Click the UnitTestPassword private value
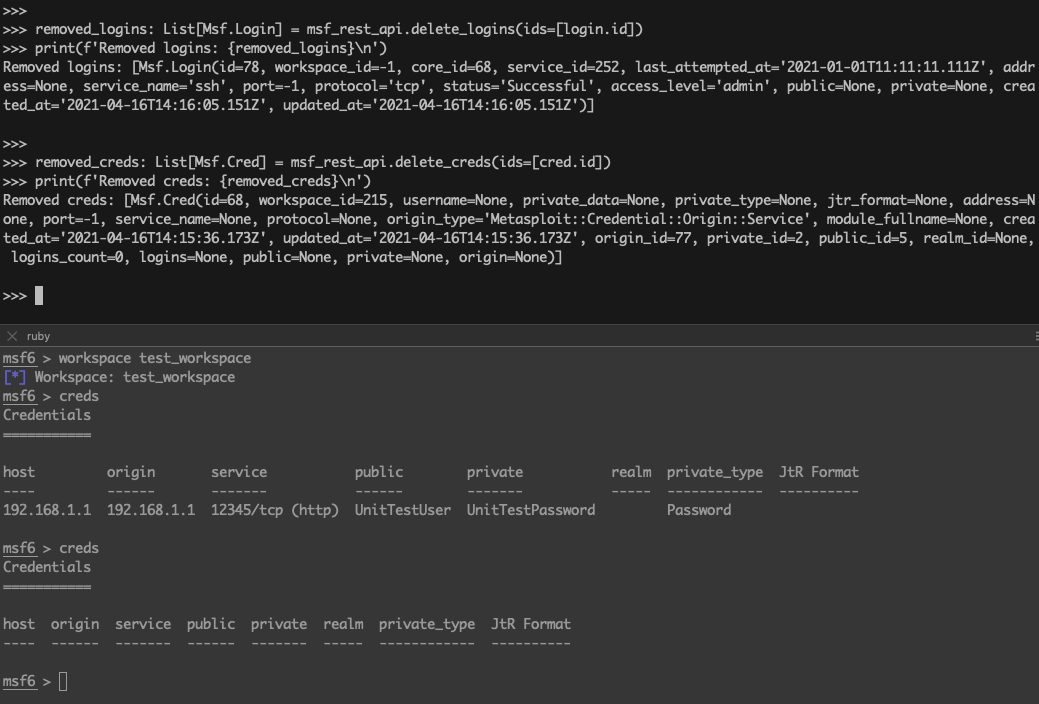Viewport: 1039px width, 704px height. [x=530, y=510]
